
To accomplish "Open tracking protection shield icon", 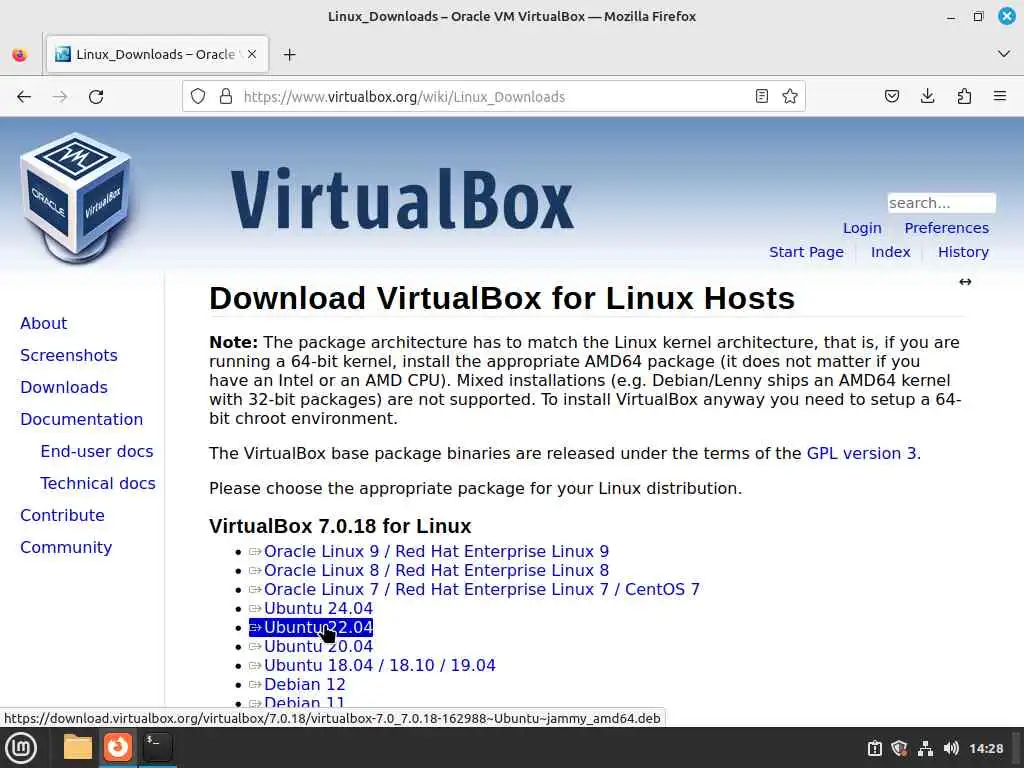I will click(198, 97).
